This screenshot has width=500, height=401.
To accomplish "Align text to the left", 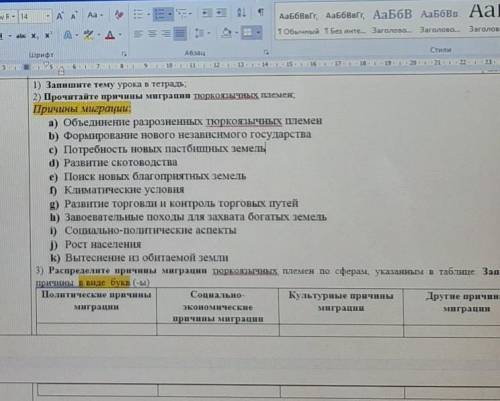I will click(138, 34).
